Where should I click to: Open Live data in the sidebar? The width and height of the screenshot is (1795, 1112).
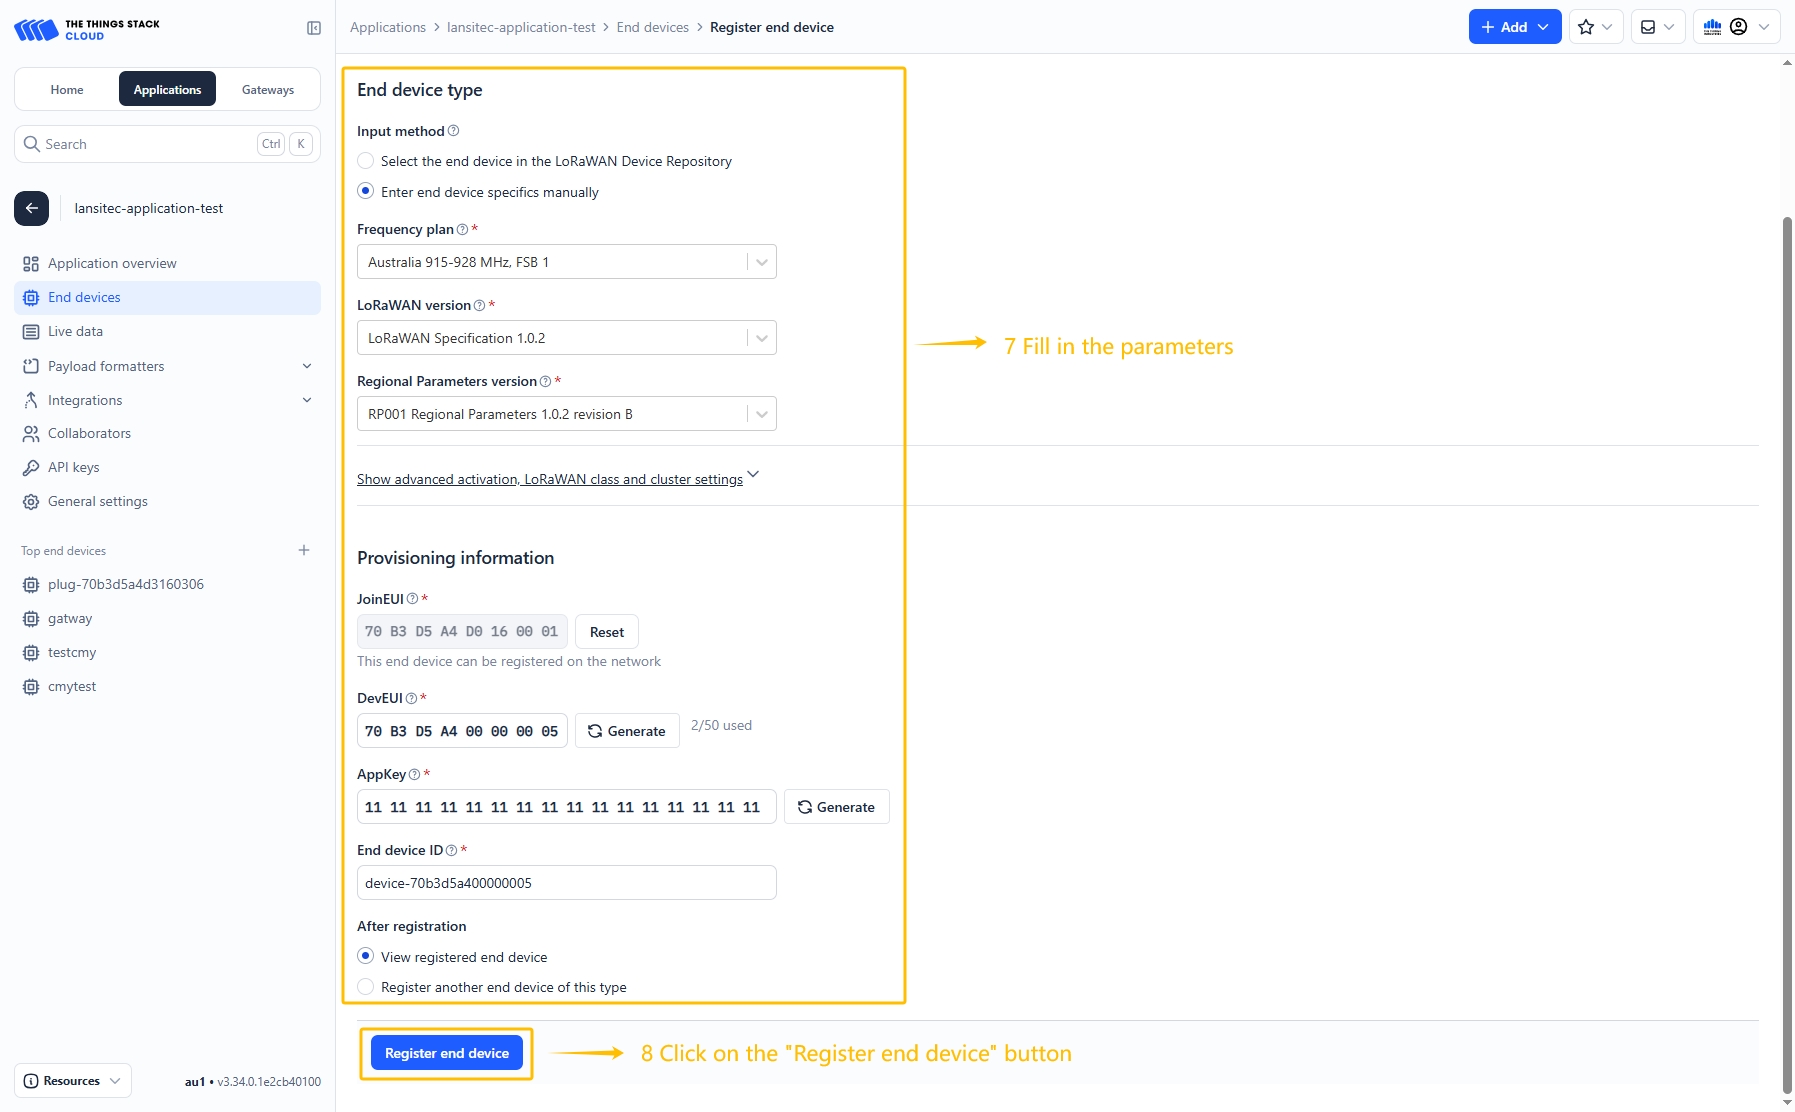coord(75,332)
